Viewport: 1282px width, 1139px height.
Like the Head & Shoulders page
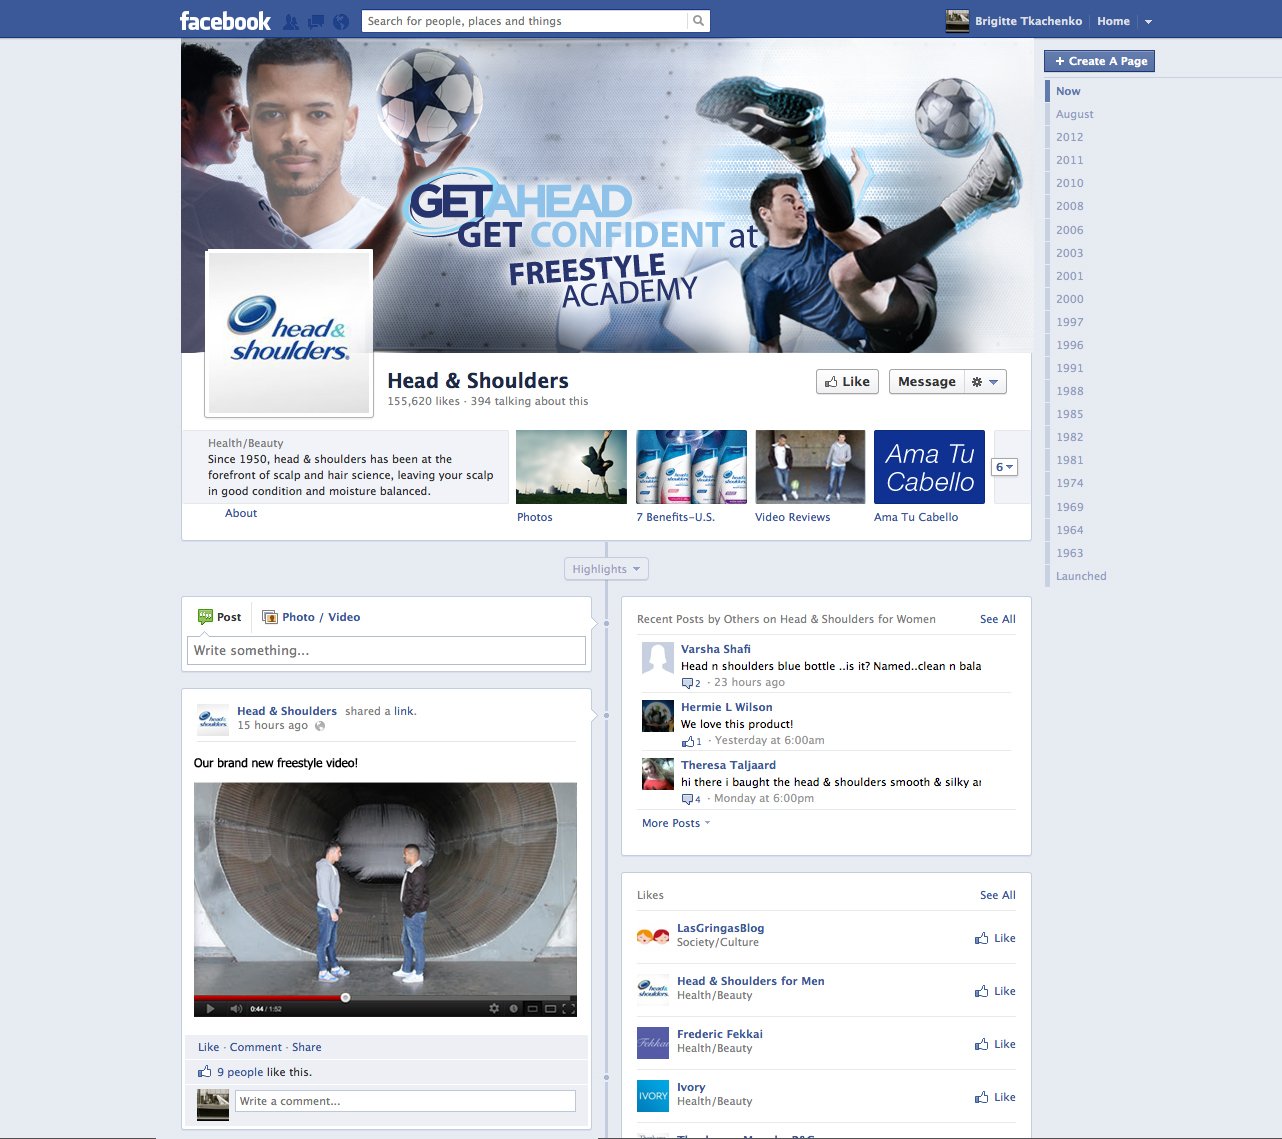click(847, 382)
